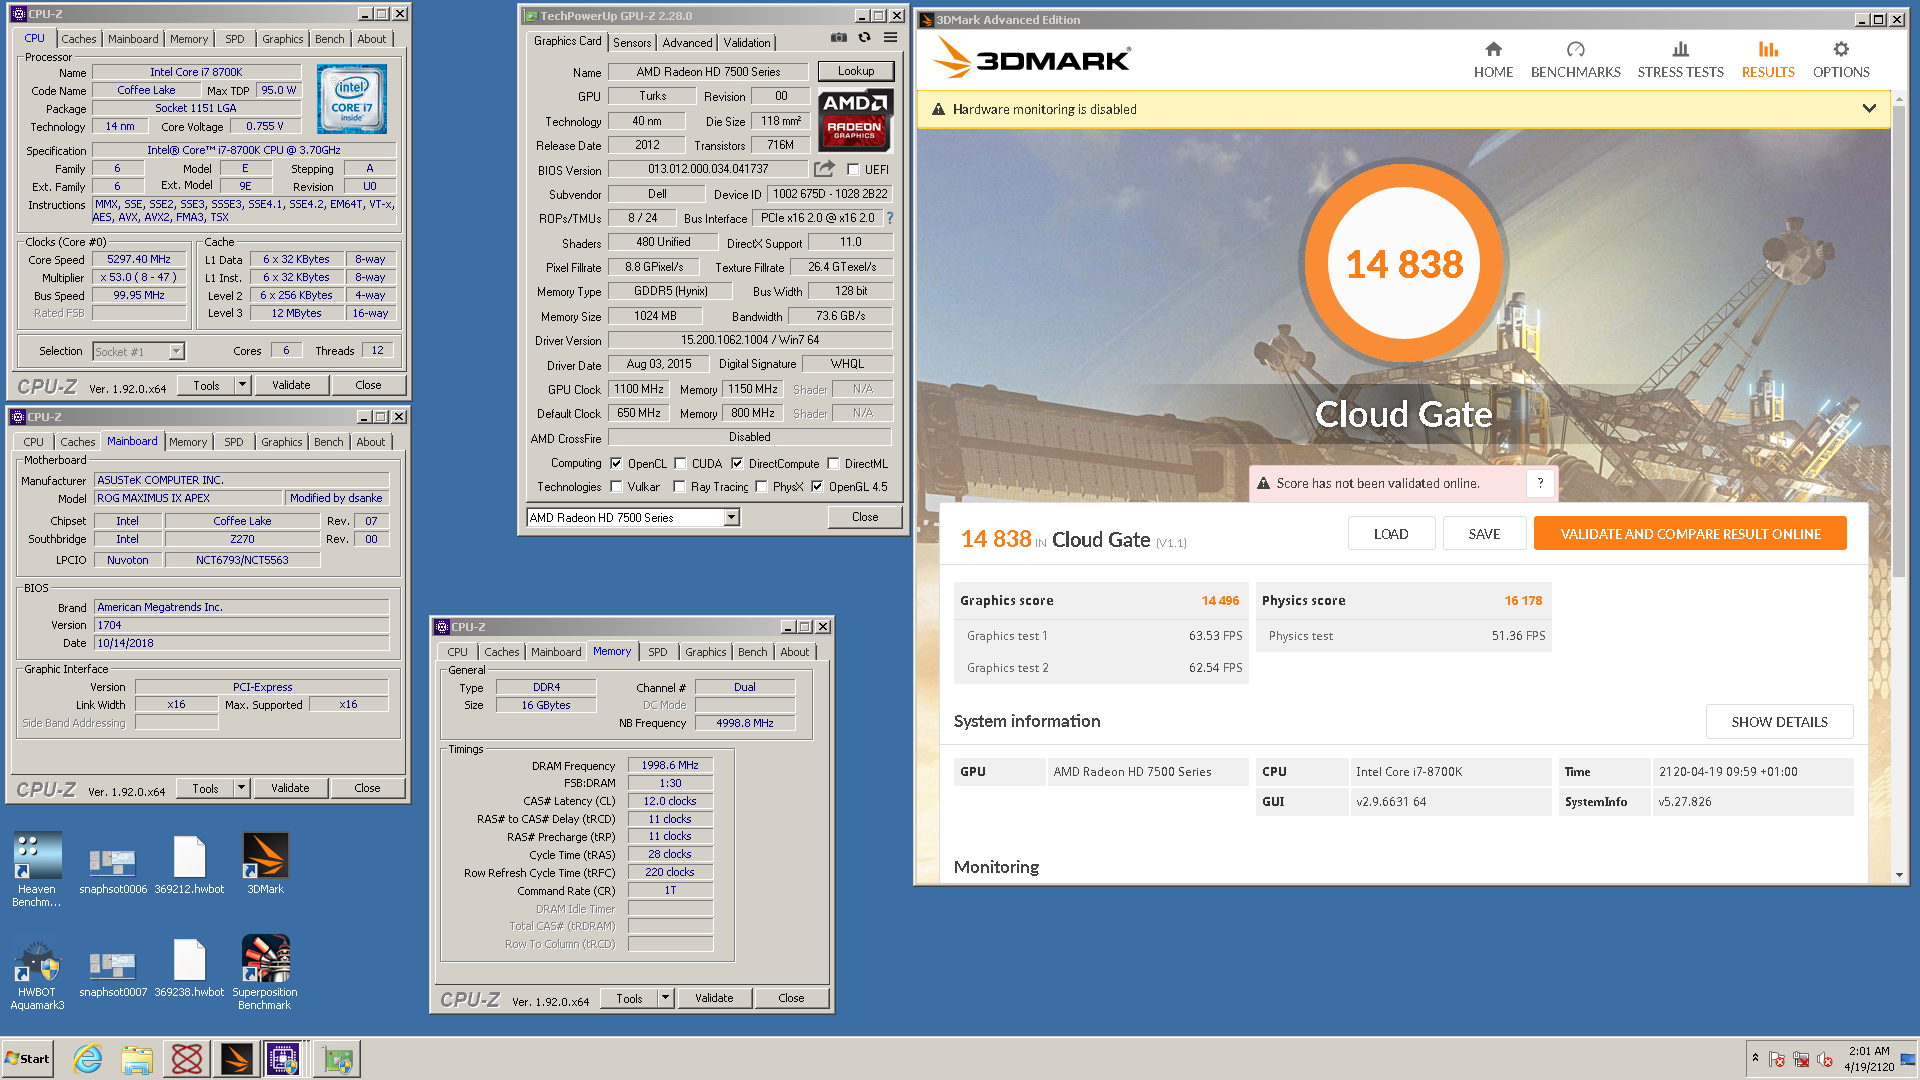The image size is (1920, 1080).
Task: Open 3DMark RESULTS section
Action: [1768, 60]
